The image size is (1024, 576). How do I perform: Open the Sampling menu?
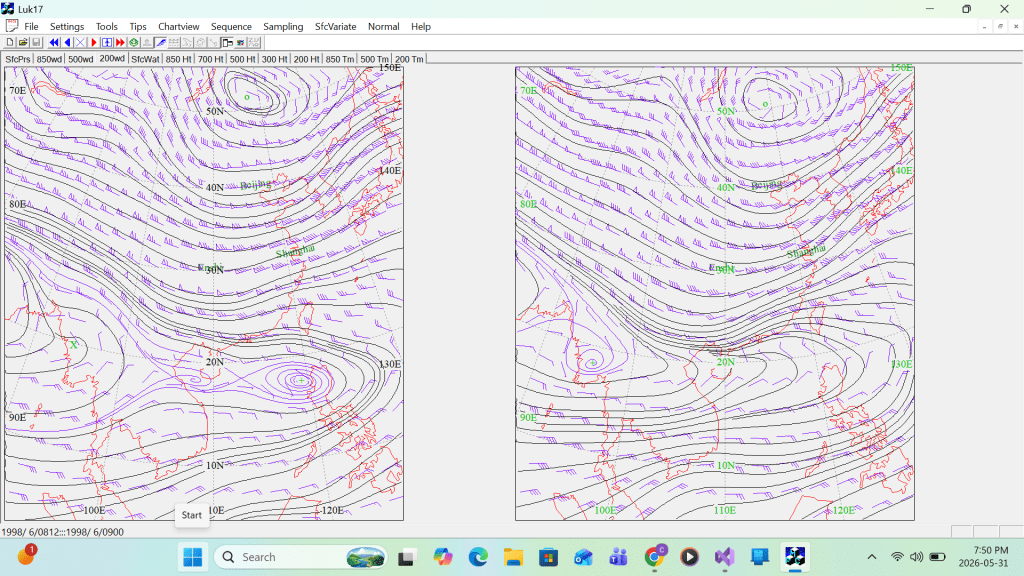pos(283,27)
